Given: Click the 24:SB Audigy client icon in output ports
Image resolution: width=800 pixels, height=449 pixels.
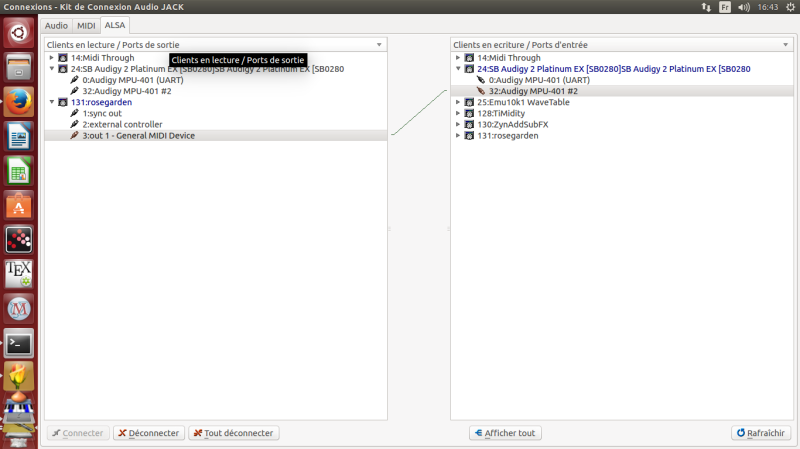Looking at the screenshot, I should (x=63, y=69).
